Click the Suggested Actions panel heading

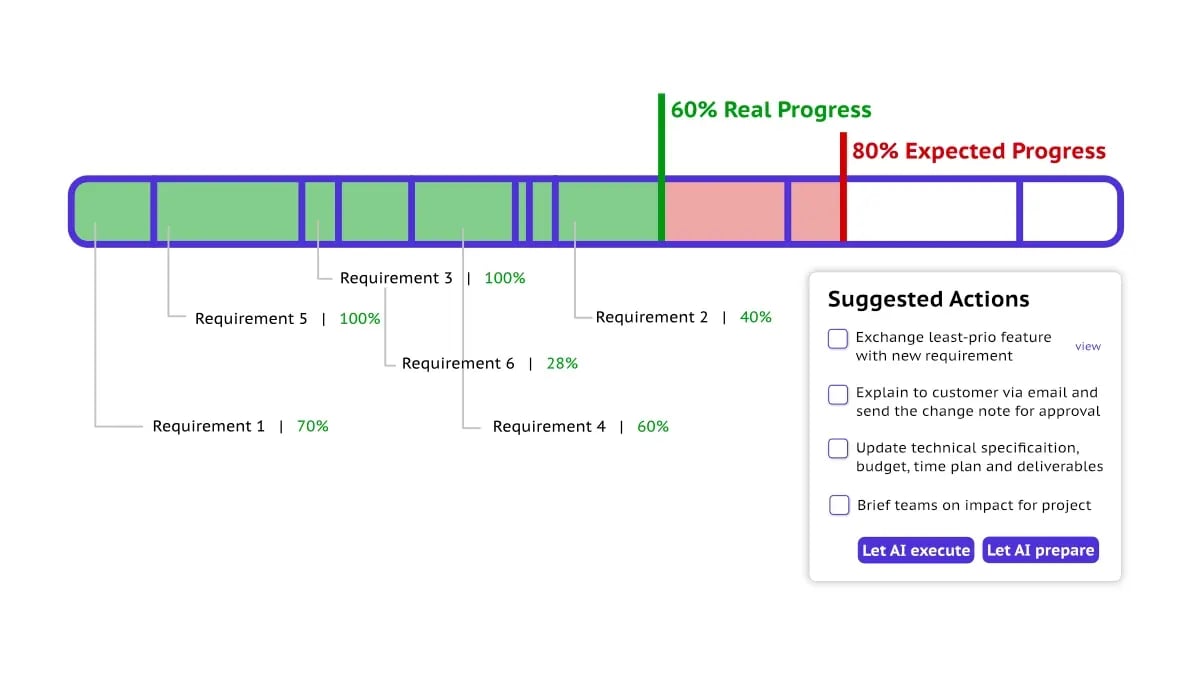(x=929, y=299)
